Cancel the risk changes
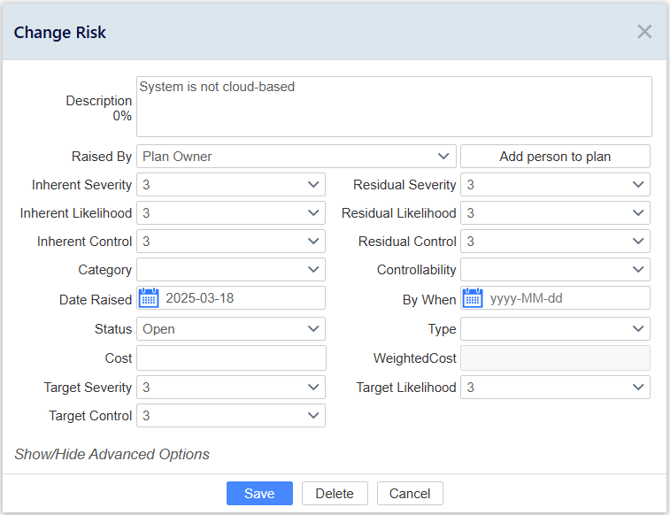 coord(410,493)
